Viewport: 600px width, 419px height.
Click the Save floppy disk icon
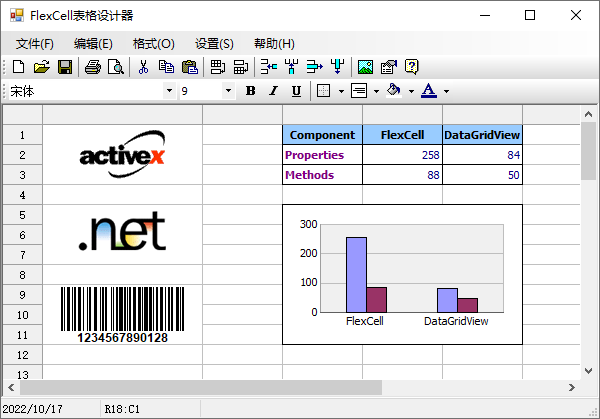click(x=65, y=67)
